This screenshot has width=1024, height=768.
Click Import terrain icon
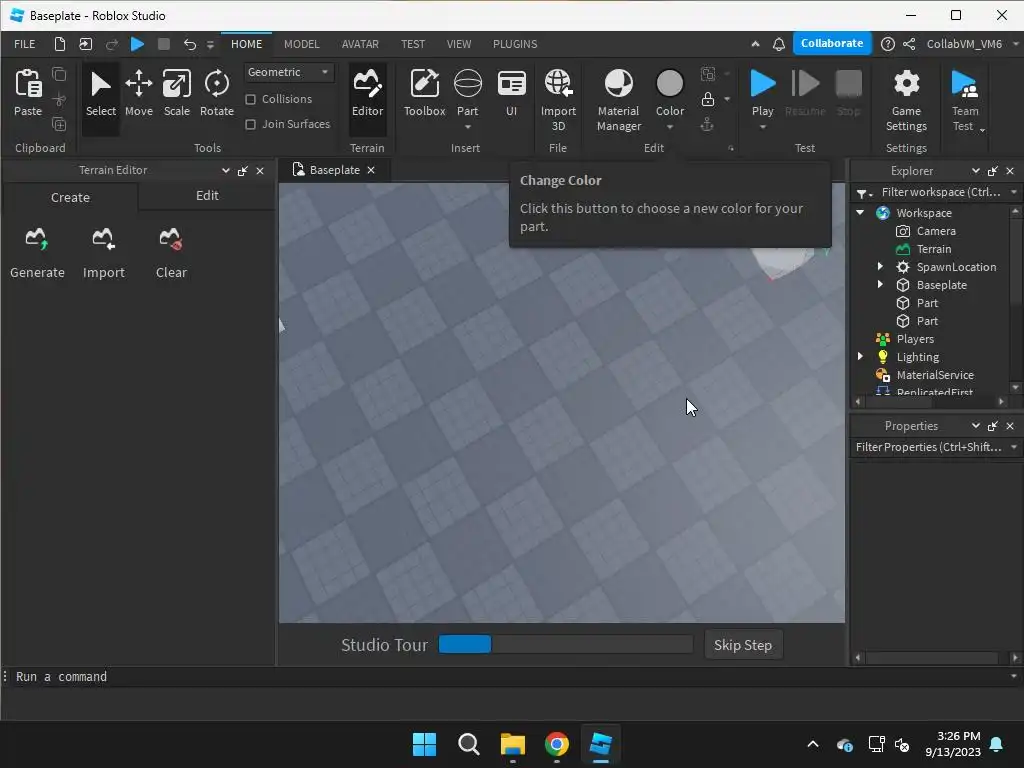tap(103, 239)
